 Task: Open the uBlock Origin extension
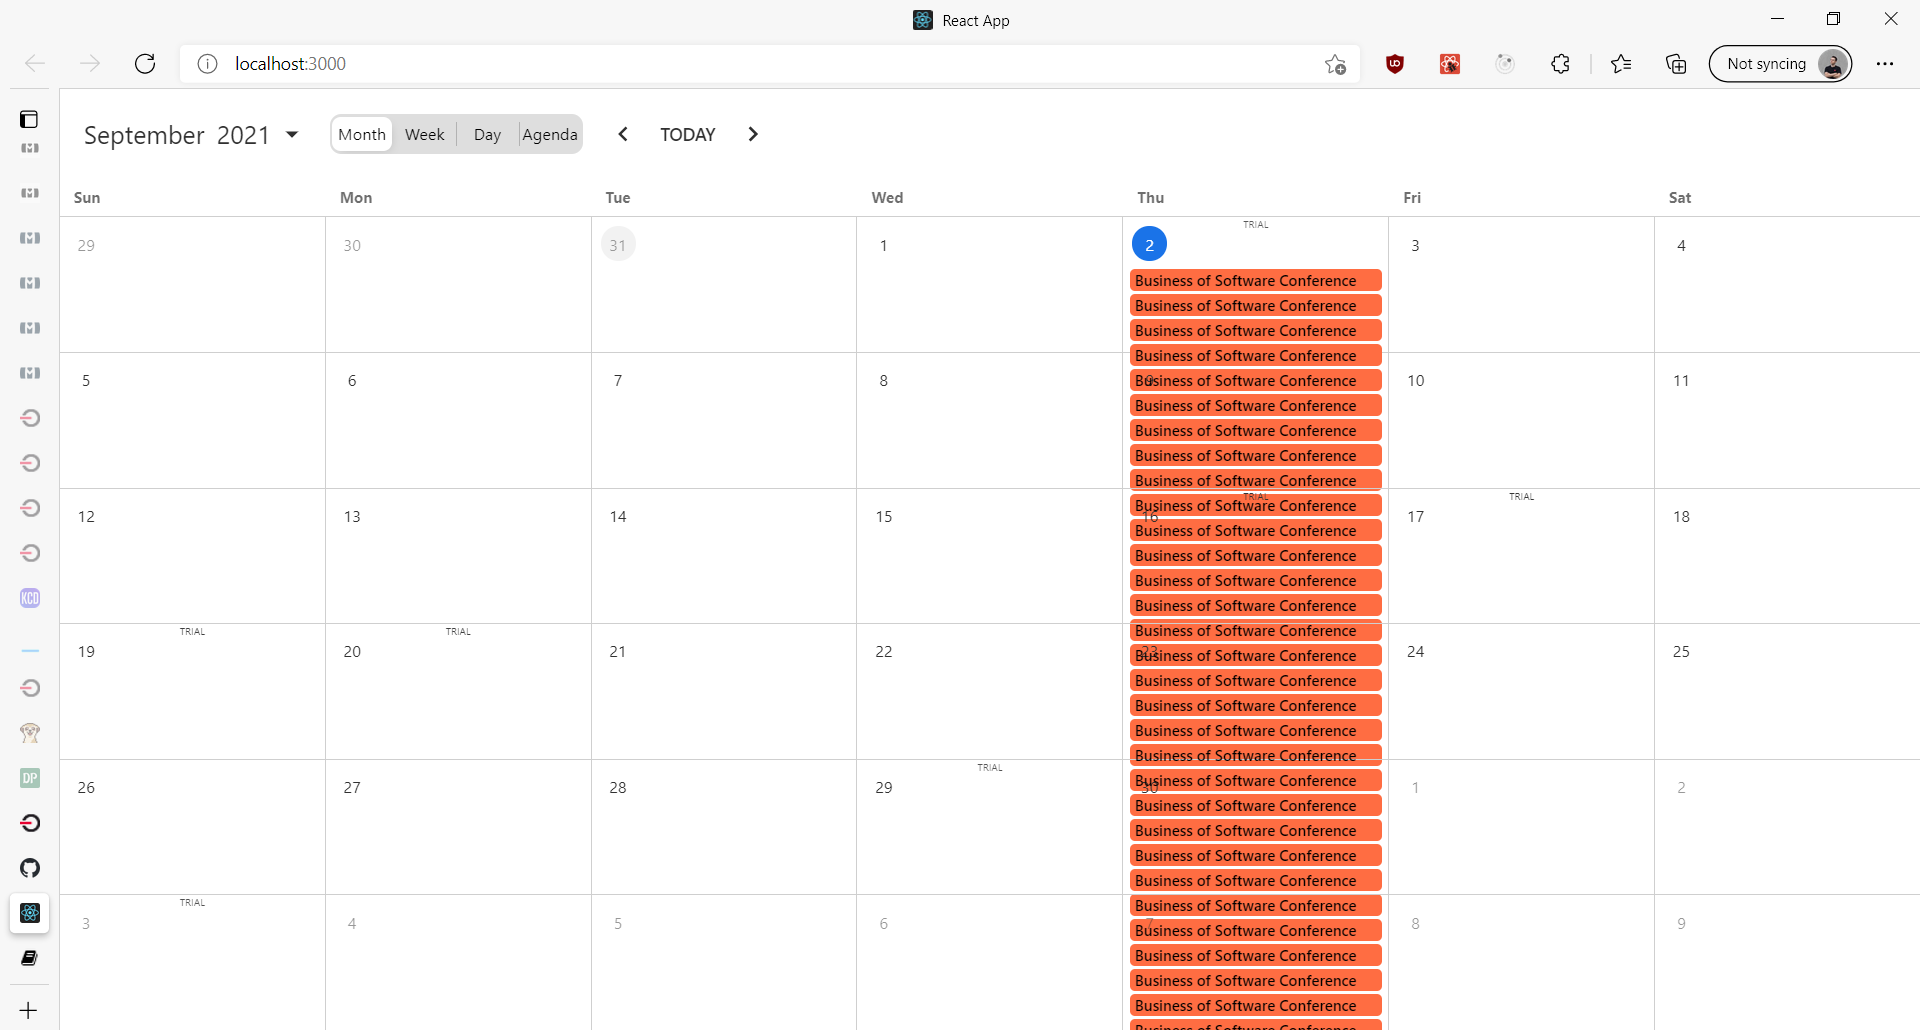pos(1395,64)
